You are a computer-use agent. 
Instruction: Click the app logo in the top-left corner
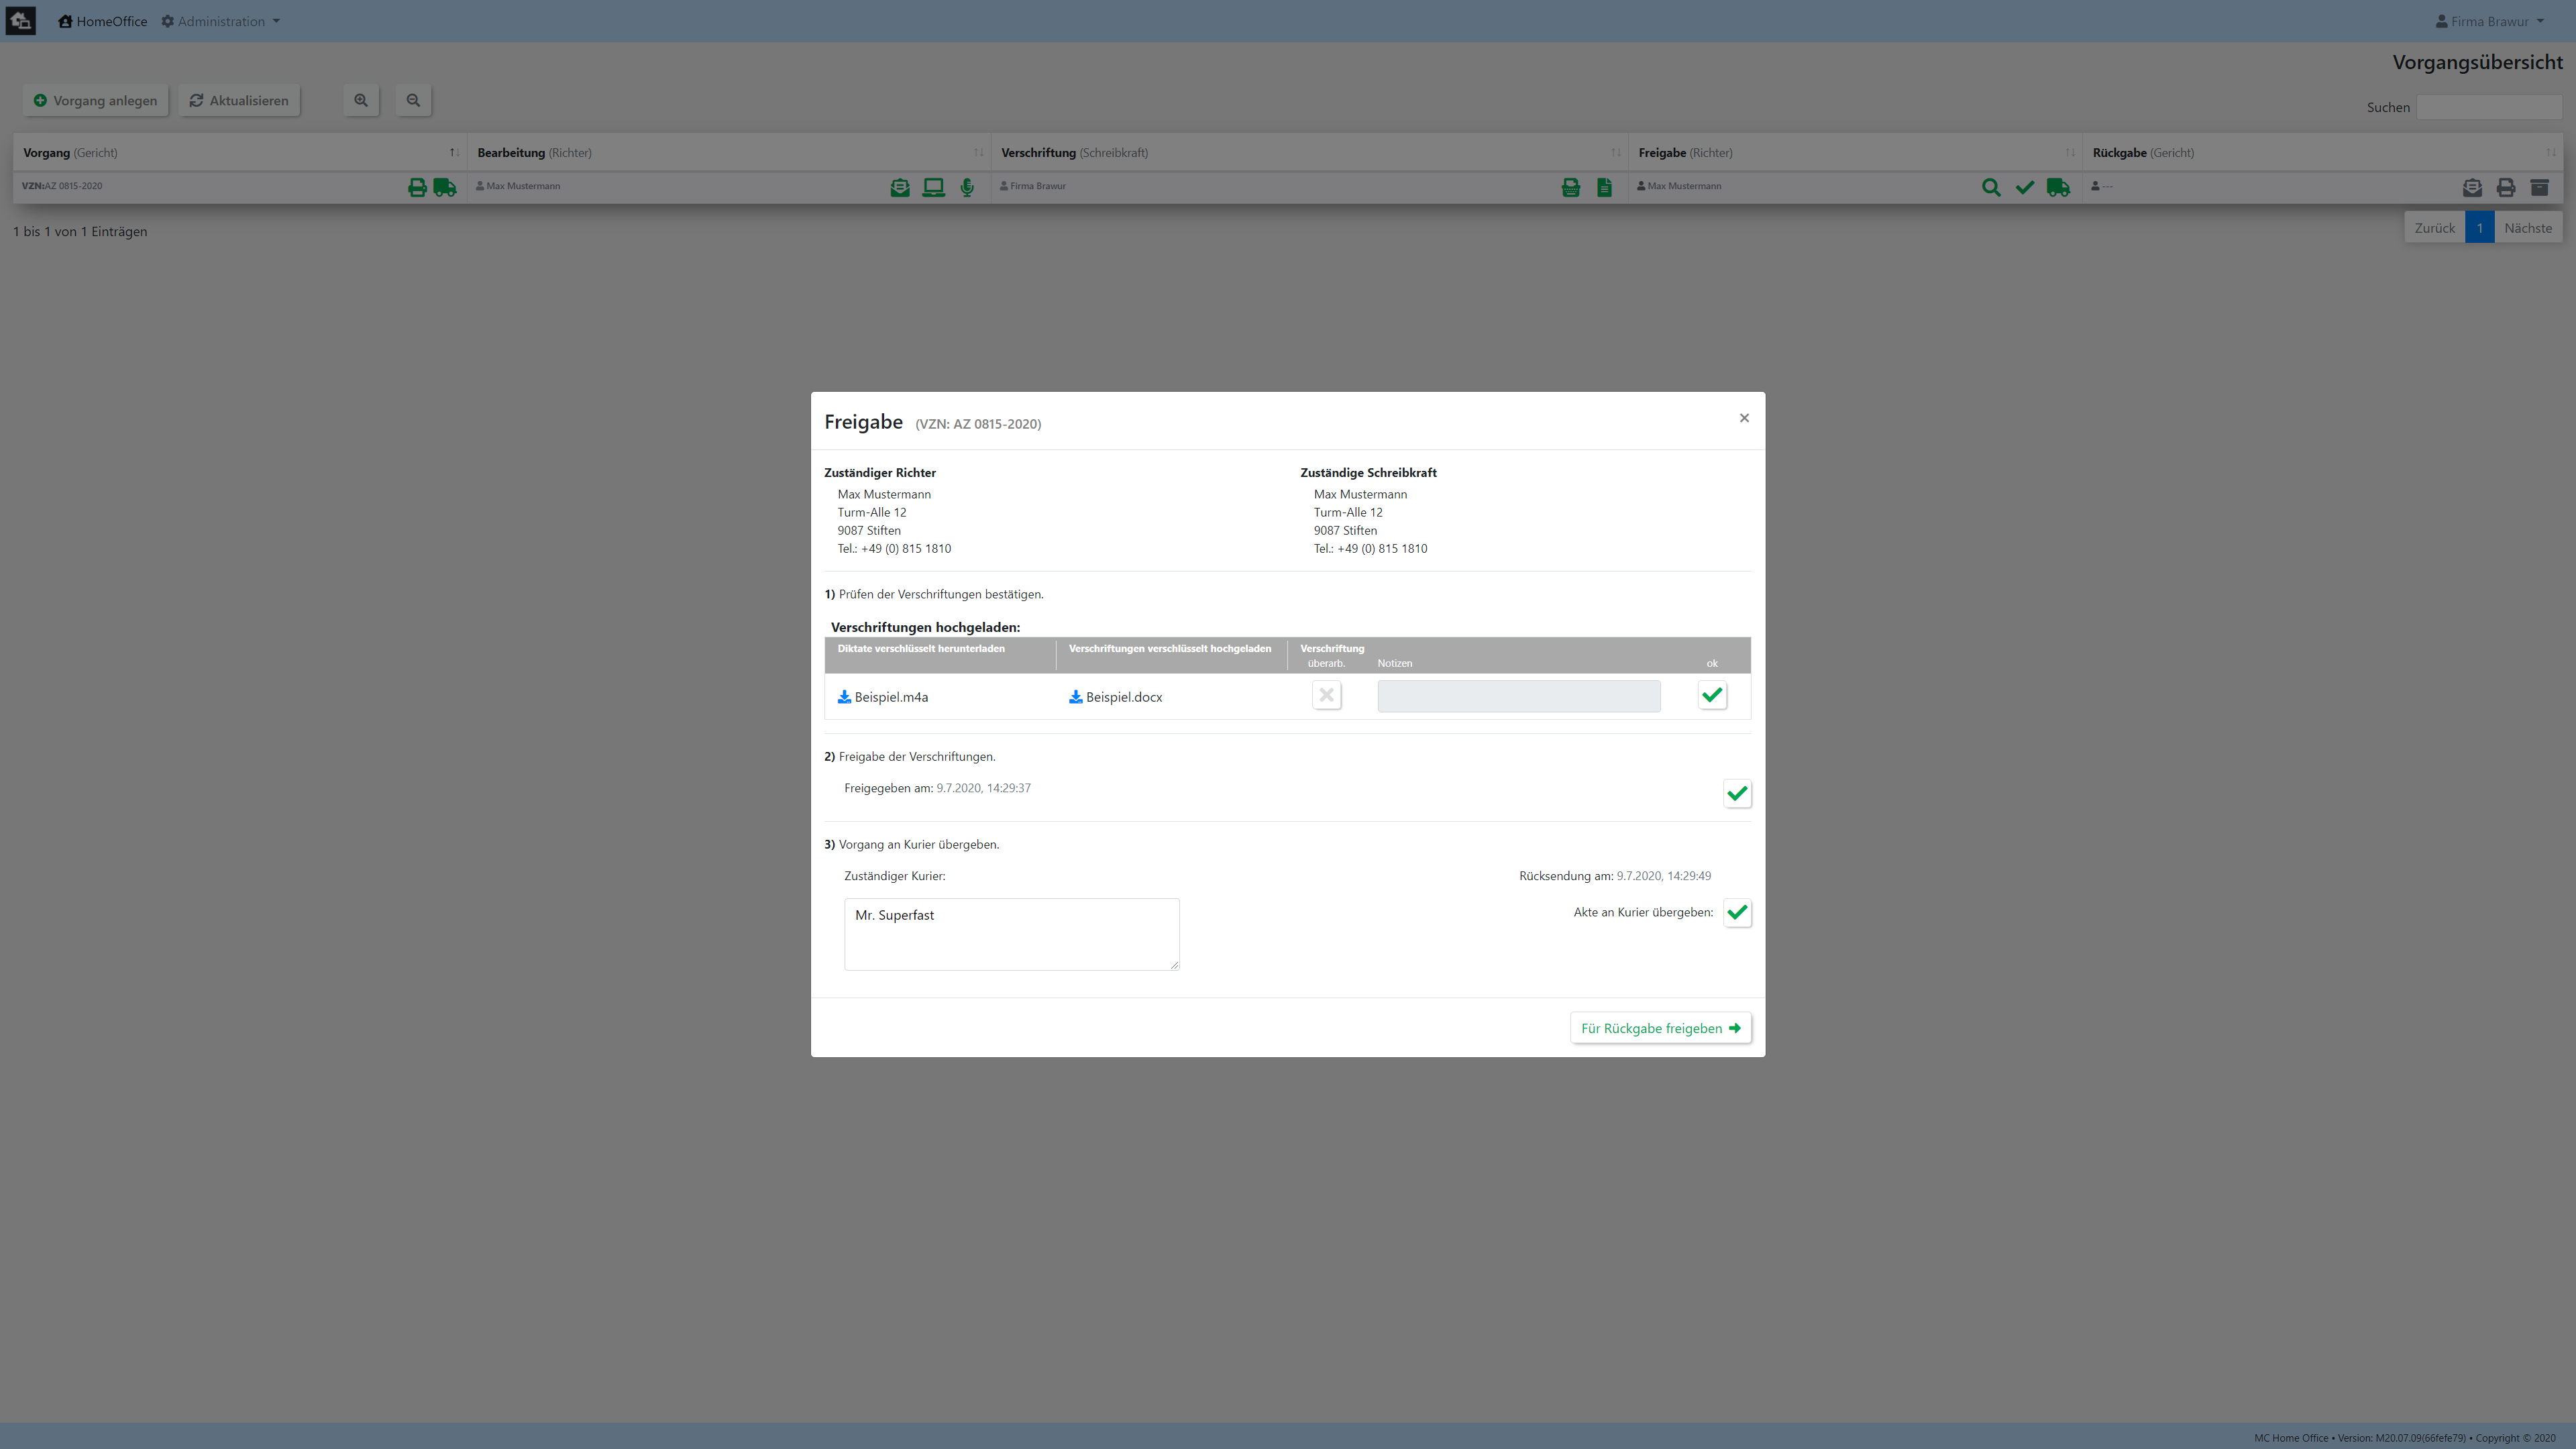[20, 21]
